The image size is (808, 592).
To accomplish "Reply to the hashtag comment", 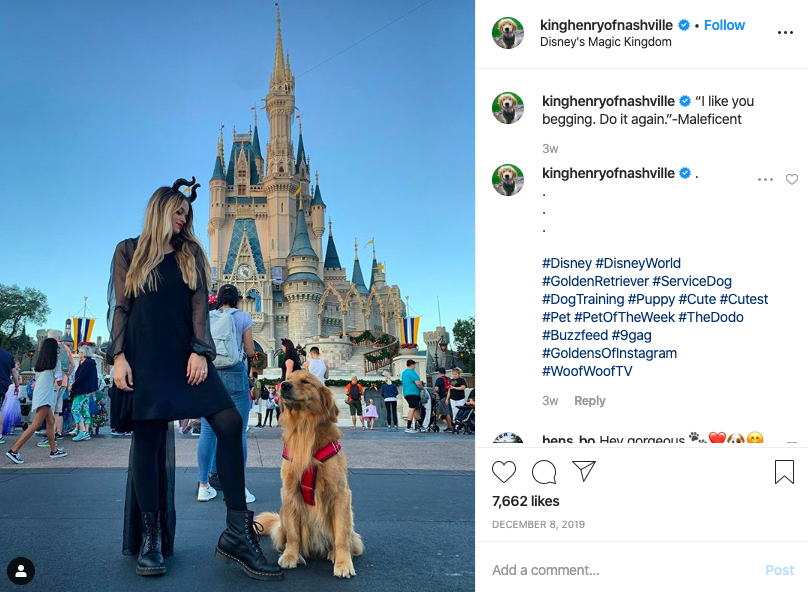I will point(590,401).
